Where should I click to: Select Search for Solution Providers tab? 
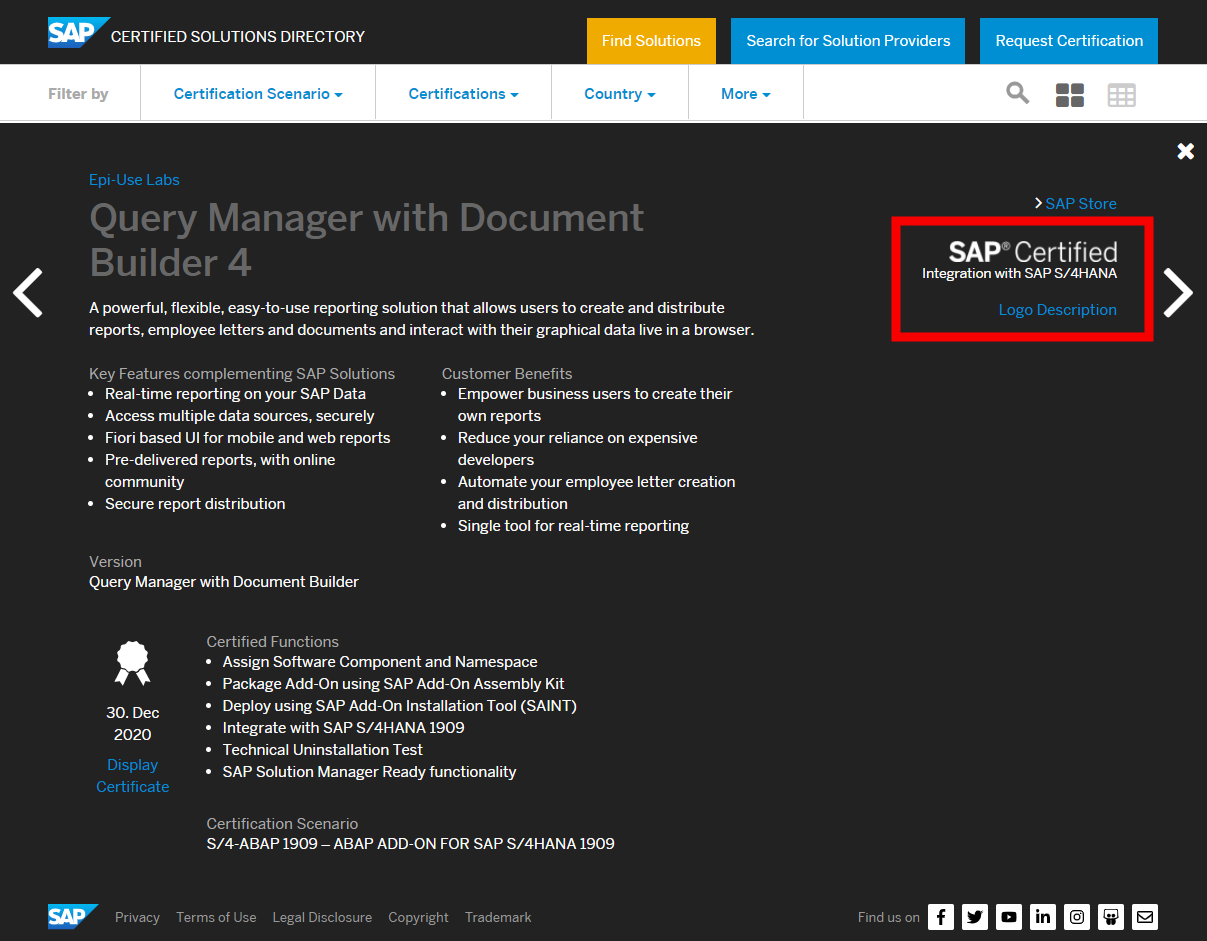coord(848,41)
